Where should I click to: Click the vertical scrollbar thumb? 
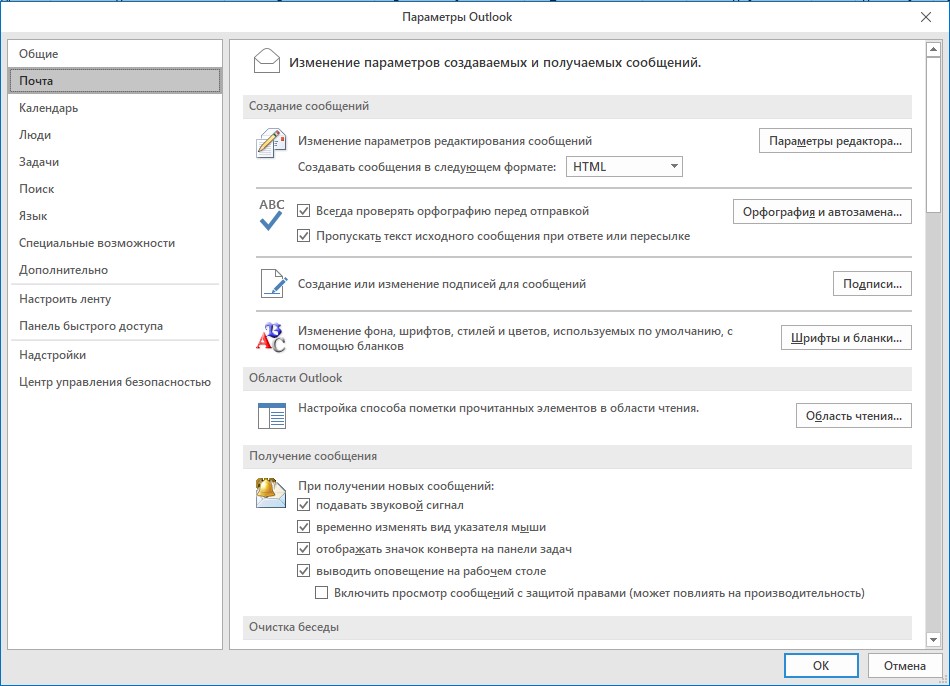pyautogui.click(x=933, y=135)
